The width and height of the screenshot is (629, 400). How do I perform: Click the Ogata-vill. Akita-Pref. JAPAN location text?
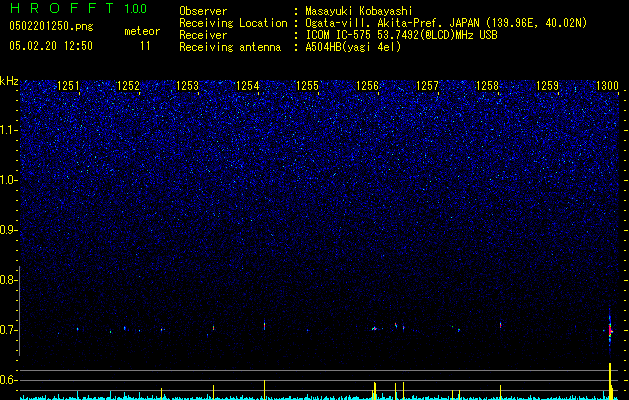(446, 23)
